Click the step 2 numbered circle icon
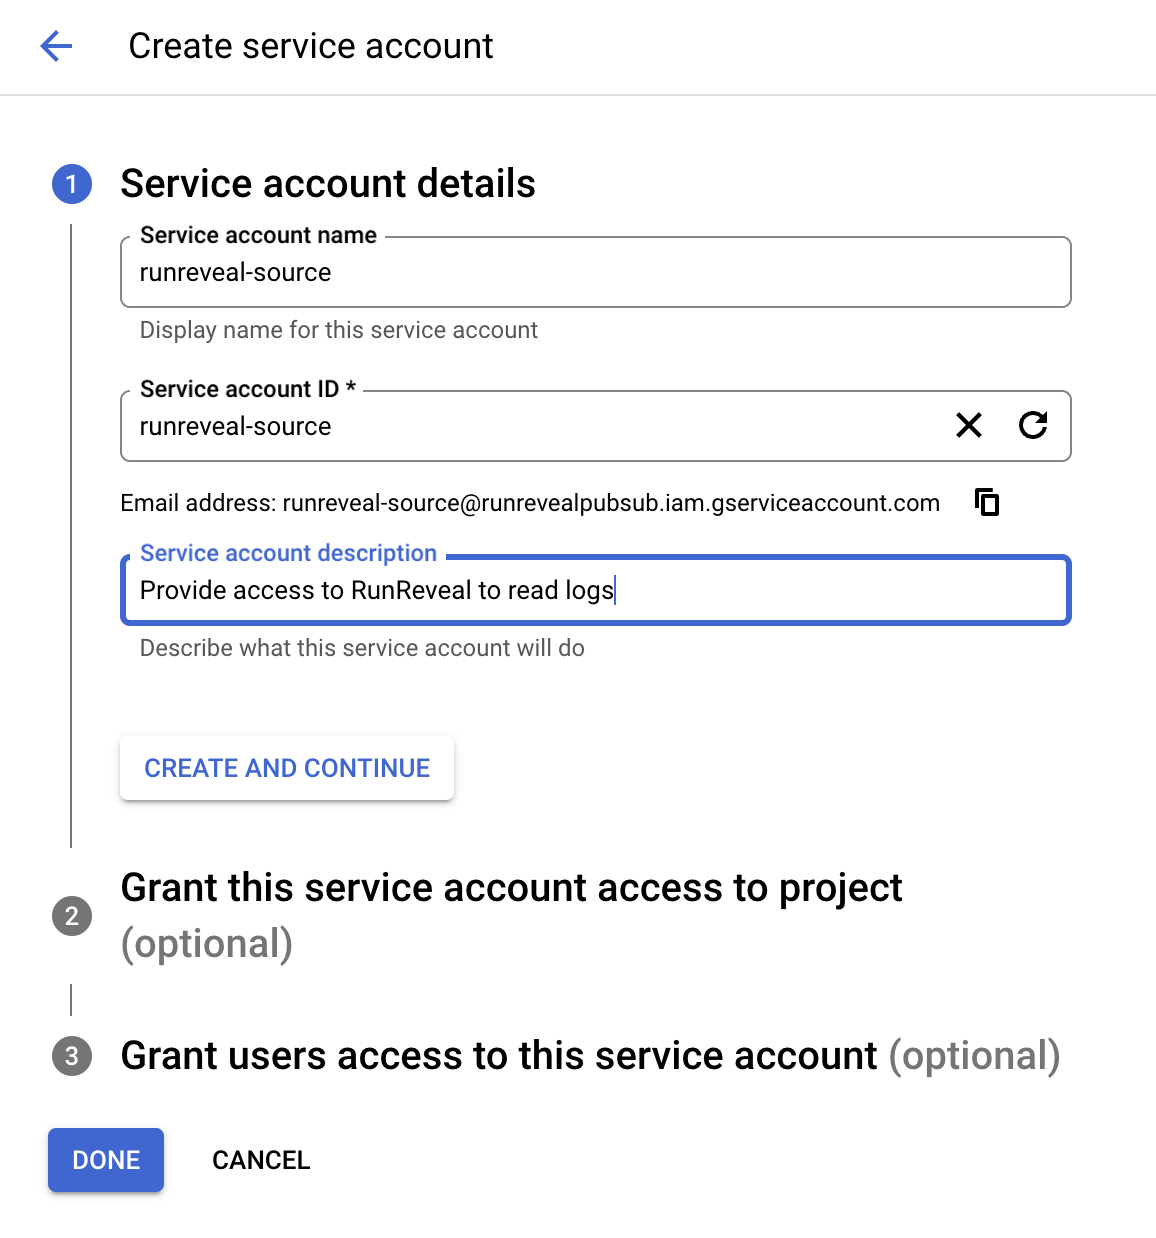 [71, 915]
